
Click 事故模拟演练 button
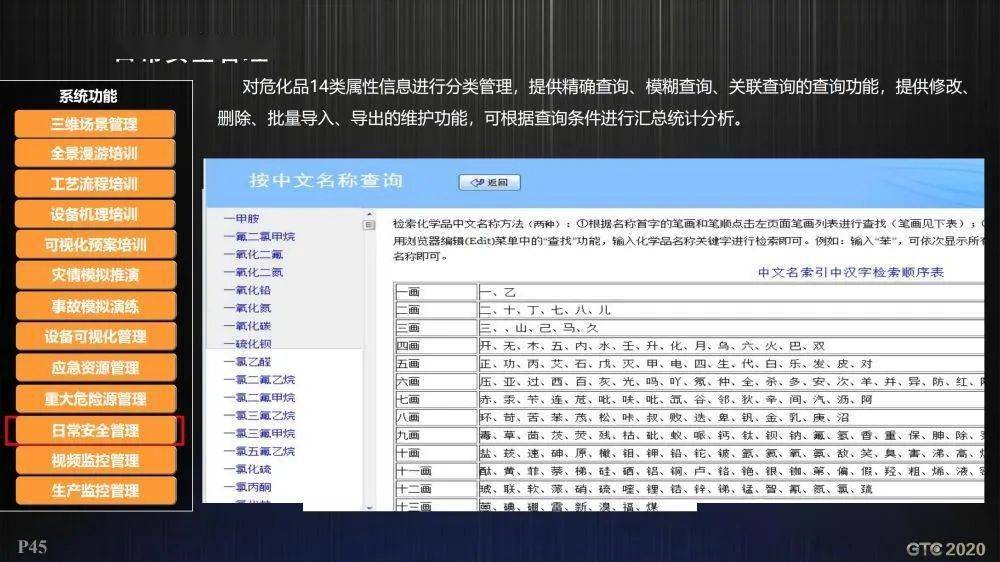tap(95, 306)
